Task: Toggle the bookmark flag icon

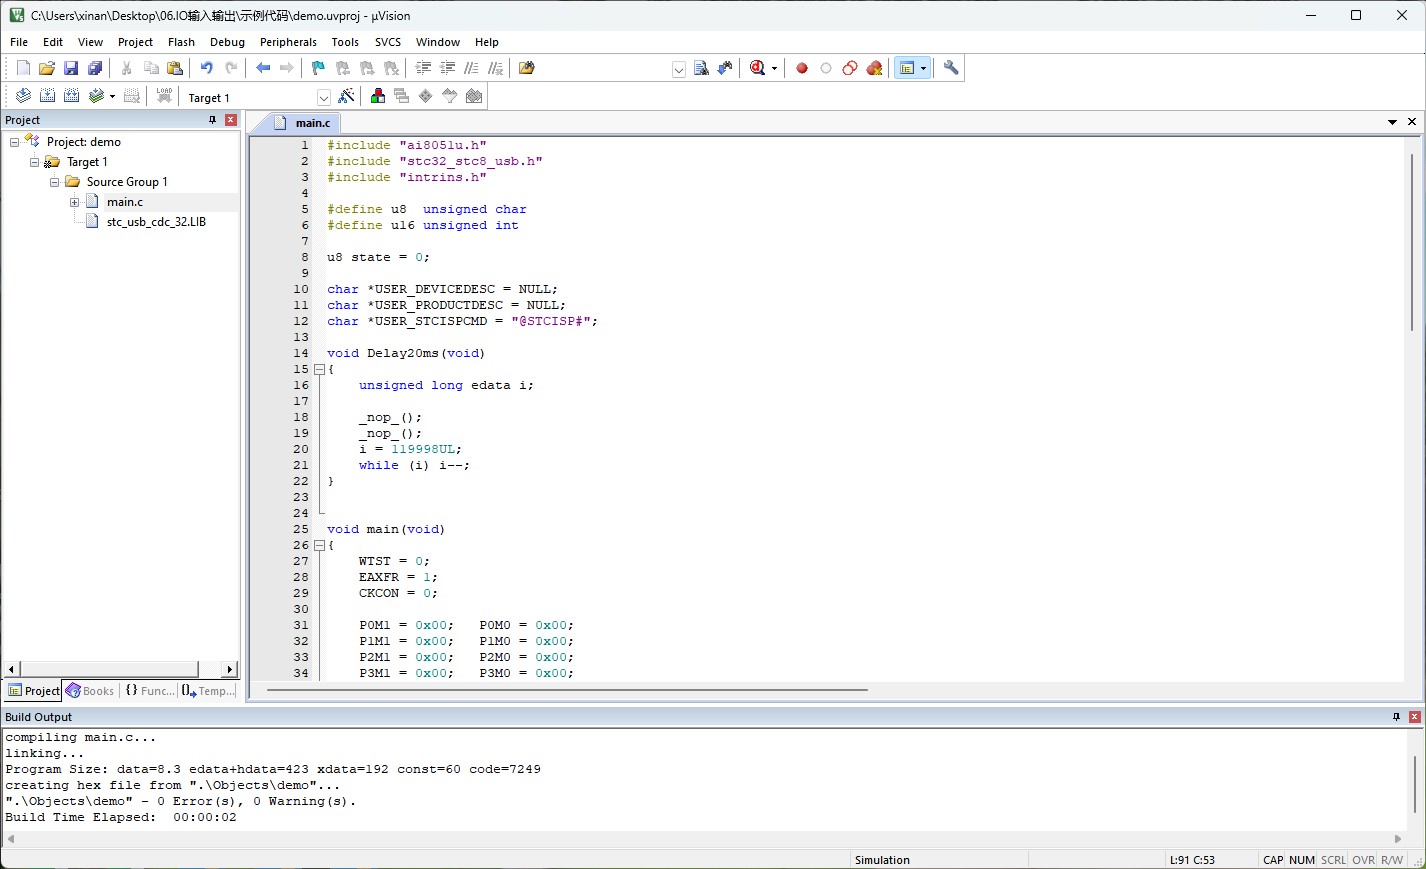Action: 318,68
